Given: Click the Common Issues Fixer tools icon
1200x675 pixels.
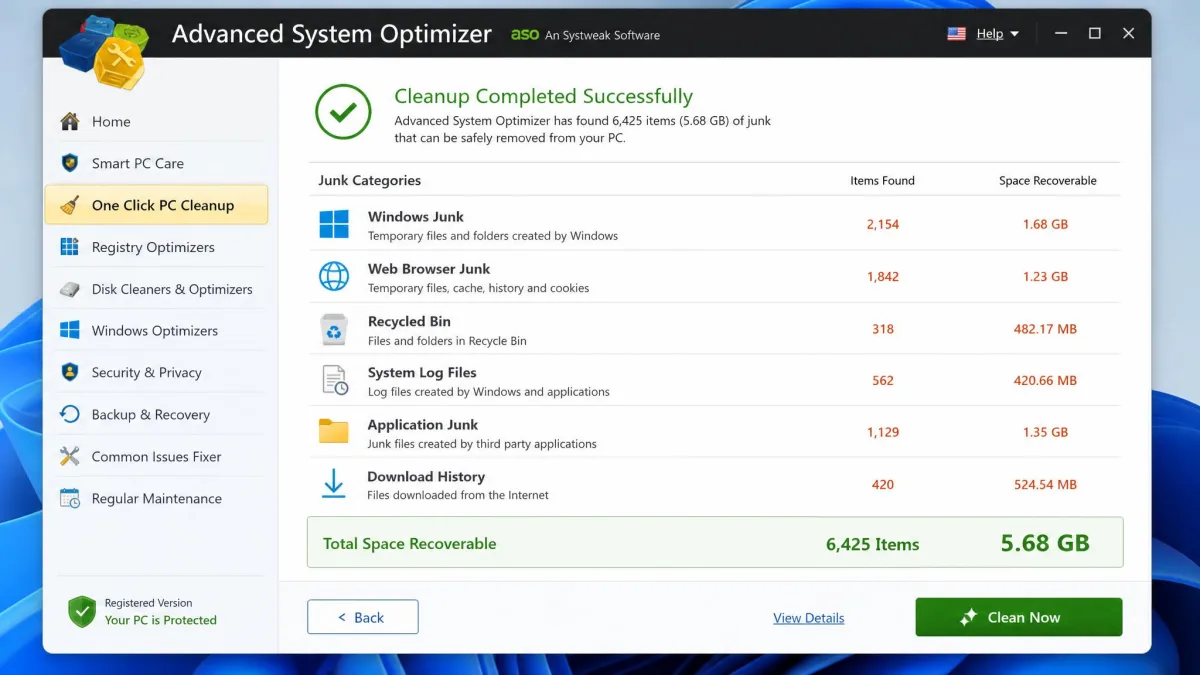Looking at the screenshot, I should 70,456.
